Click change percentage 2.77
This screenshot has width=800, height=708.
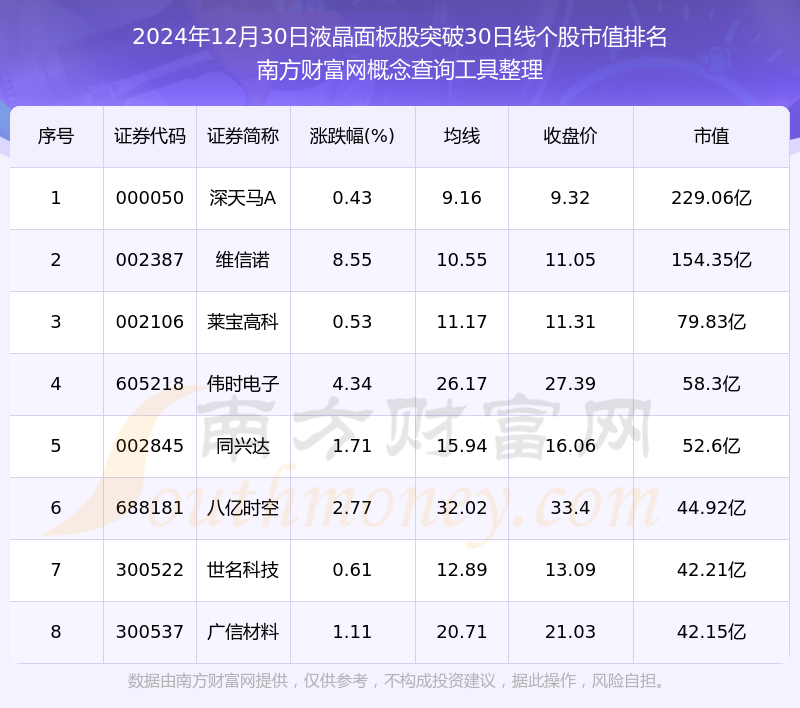tap(352, 508)
